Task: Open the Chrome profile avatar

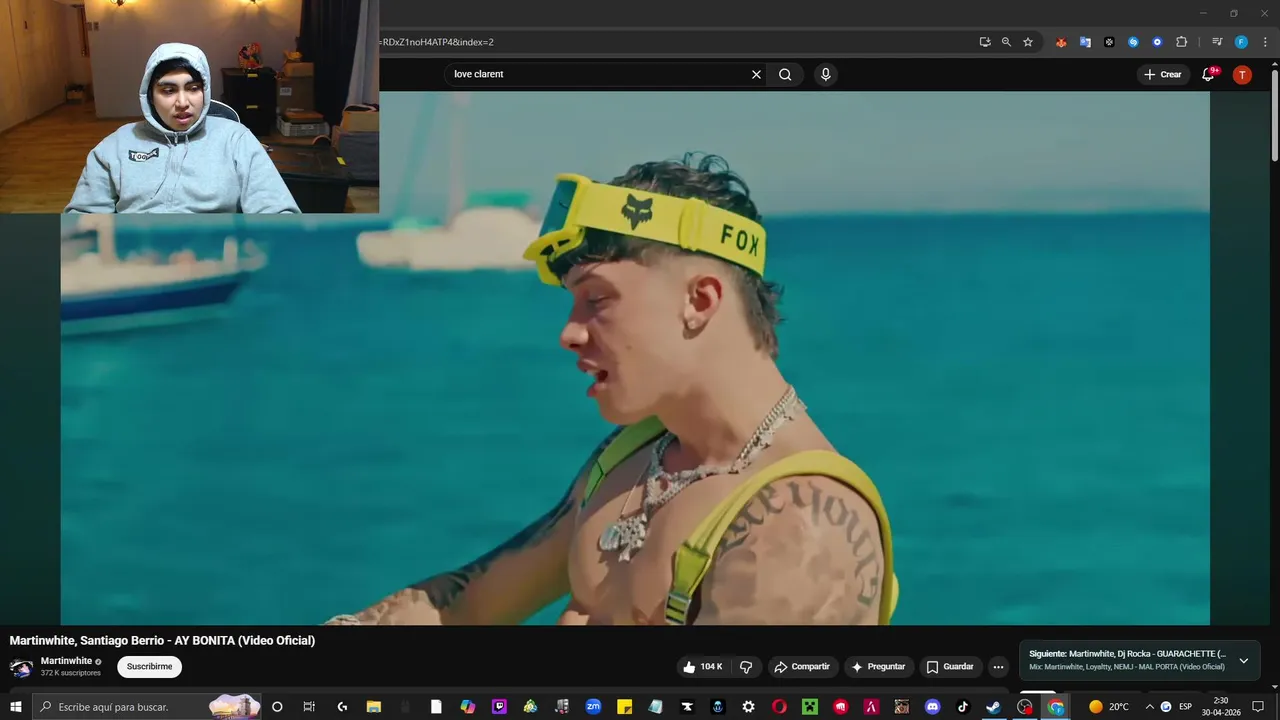Action: click(x=1241, y=42)
